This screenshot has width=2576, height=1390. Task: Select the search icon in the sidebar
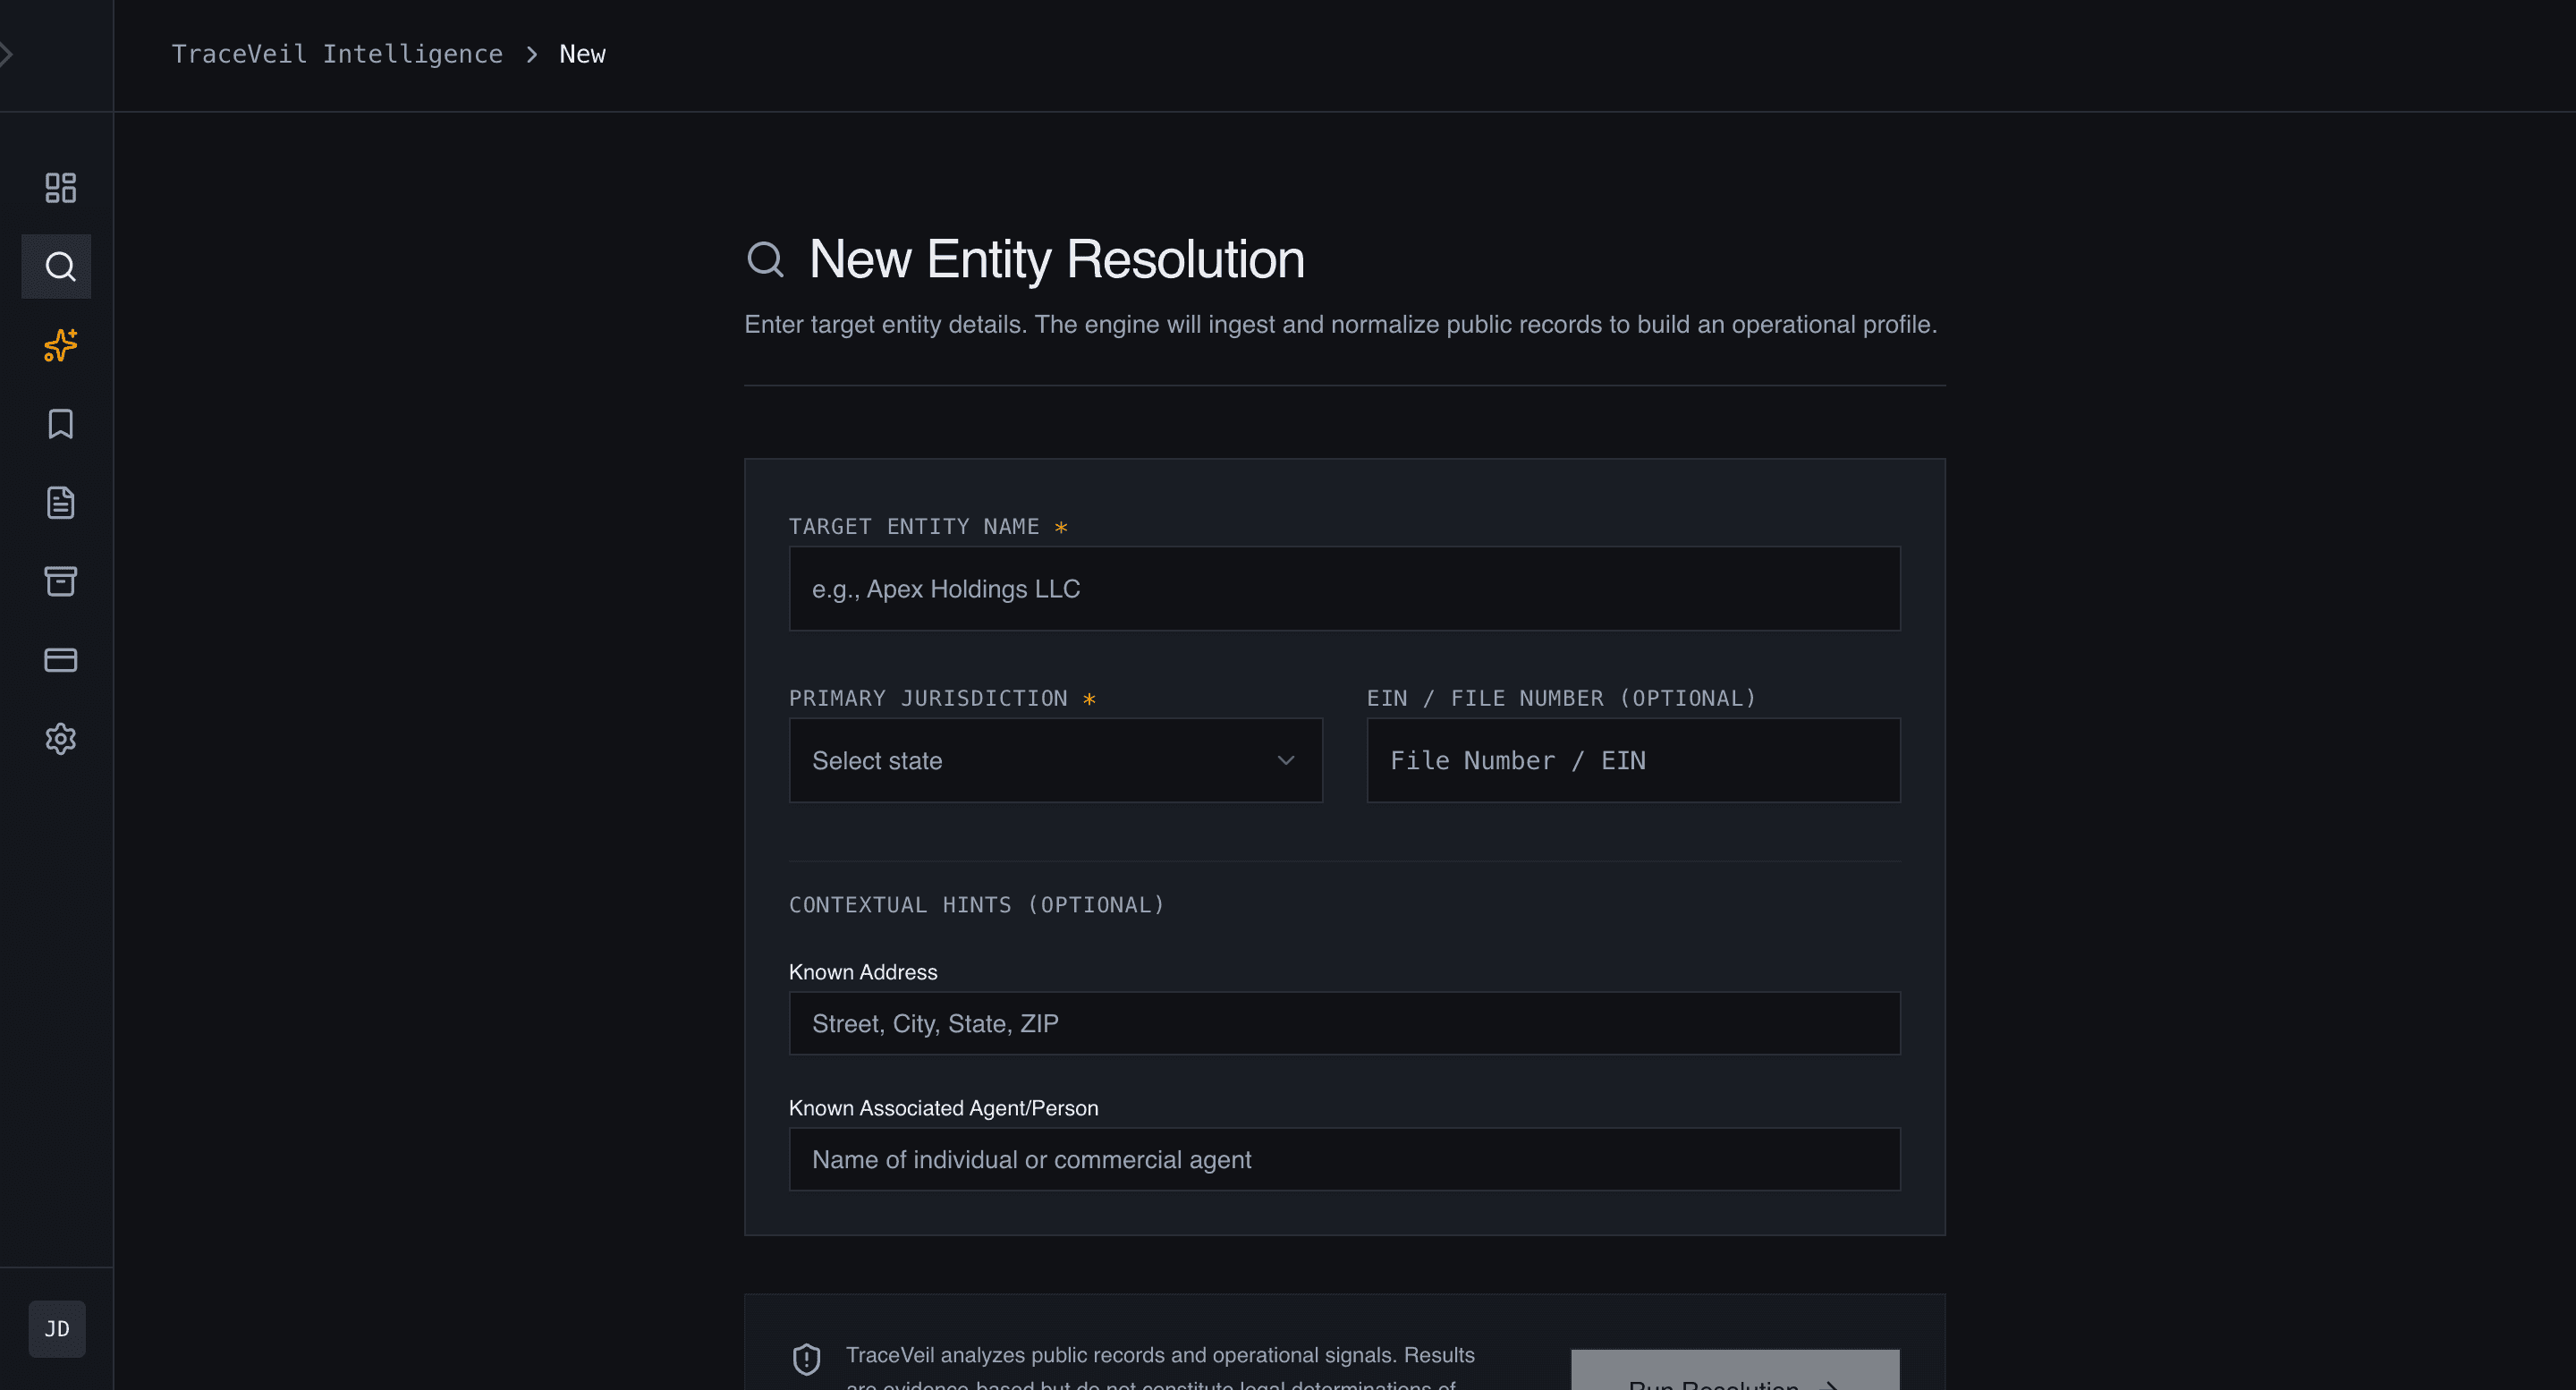[58, 266]
